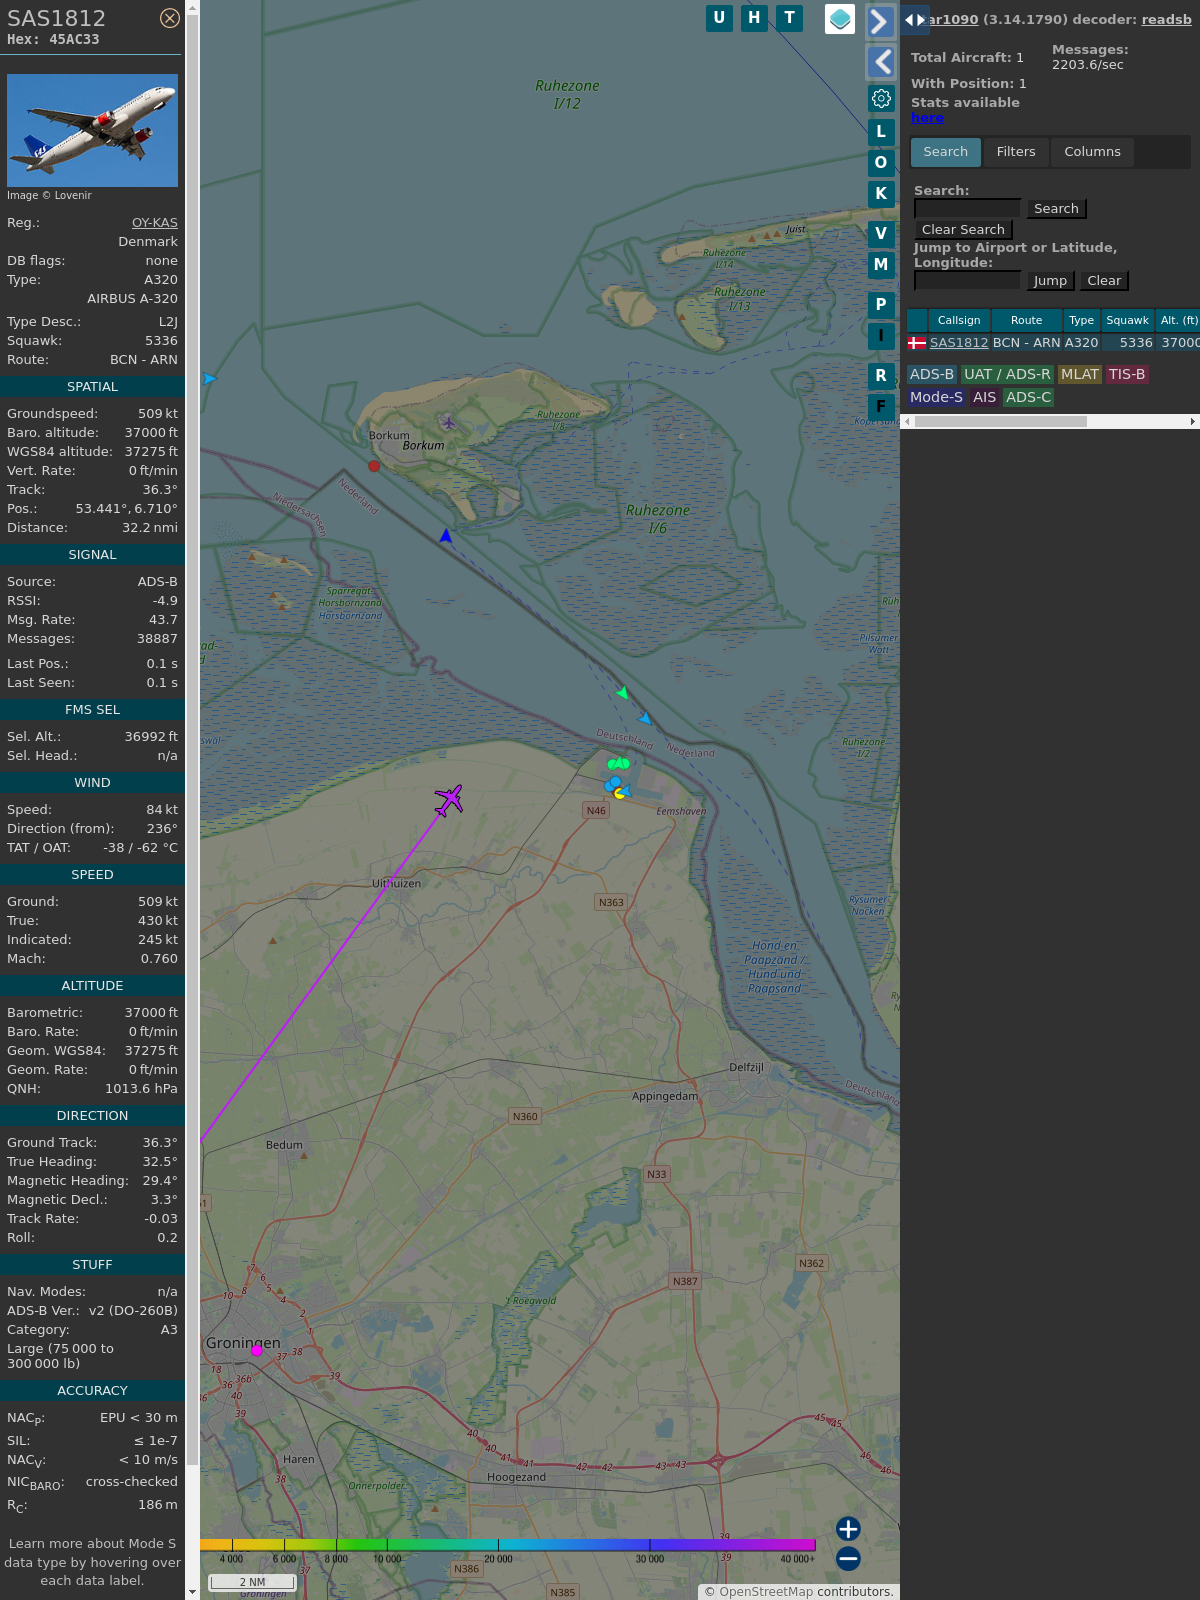The height and width of the screenshot is (1600, 1200).
Task: Close the SAS1812 aircraft info panel
Action: point(170,18)
